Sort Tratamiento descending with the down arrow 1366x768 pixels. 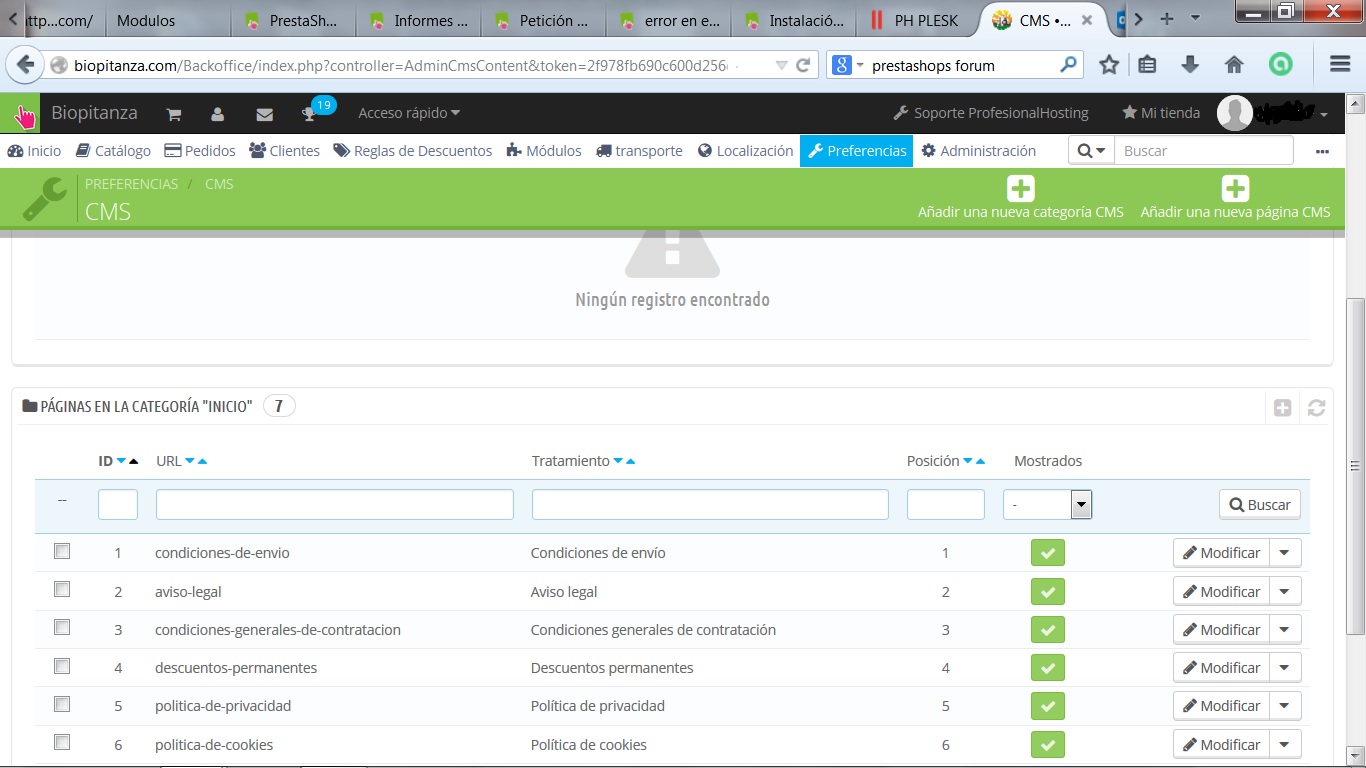pos(618,461)
